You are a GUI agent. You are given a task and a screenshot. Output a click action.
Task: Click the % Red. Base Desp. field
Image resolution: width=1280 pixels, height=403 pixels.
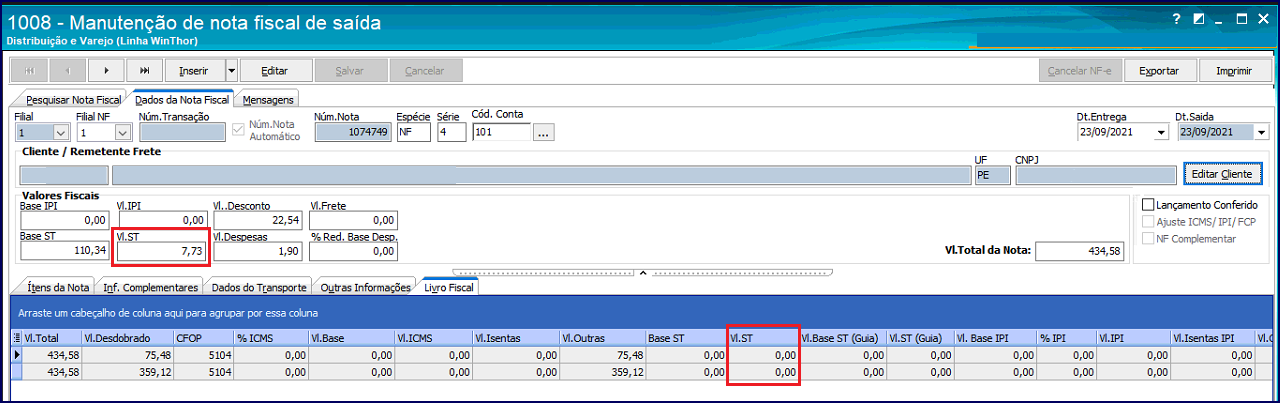point(354,252)
